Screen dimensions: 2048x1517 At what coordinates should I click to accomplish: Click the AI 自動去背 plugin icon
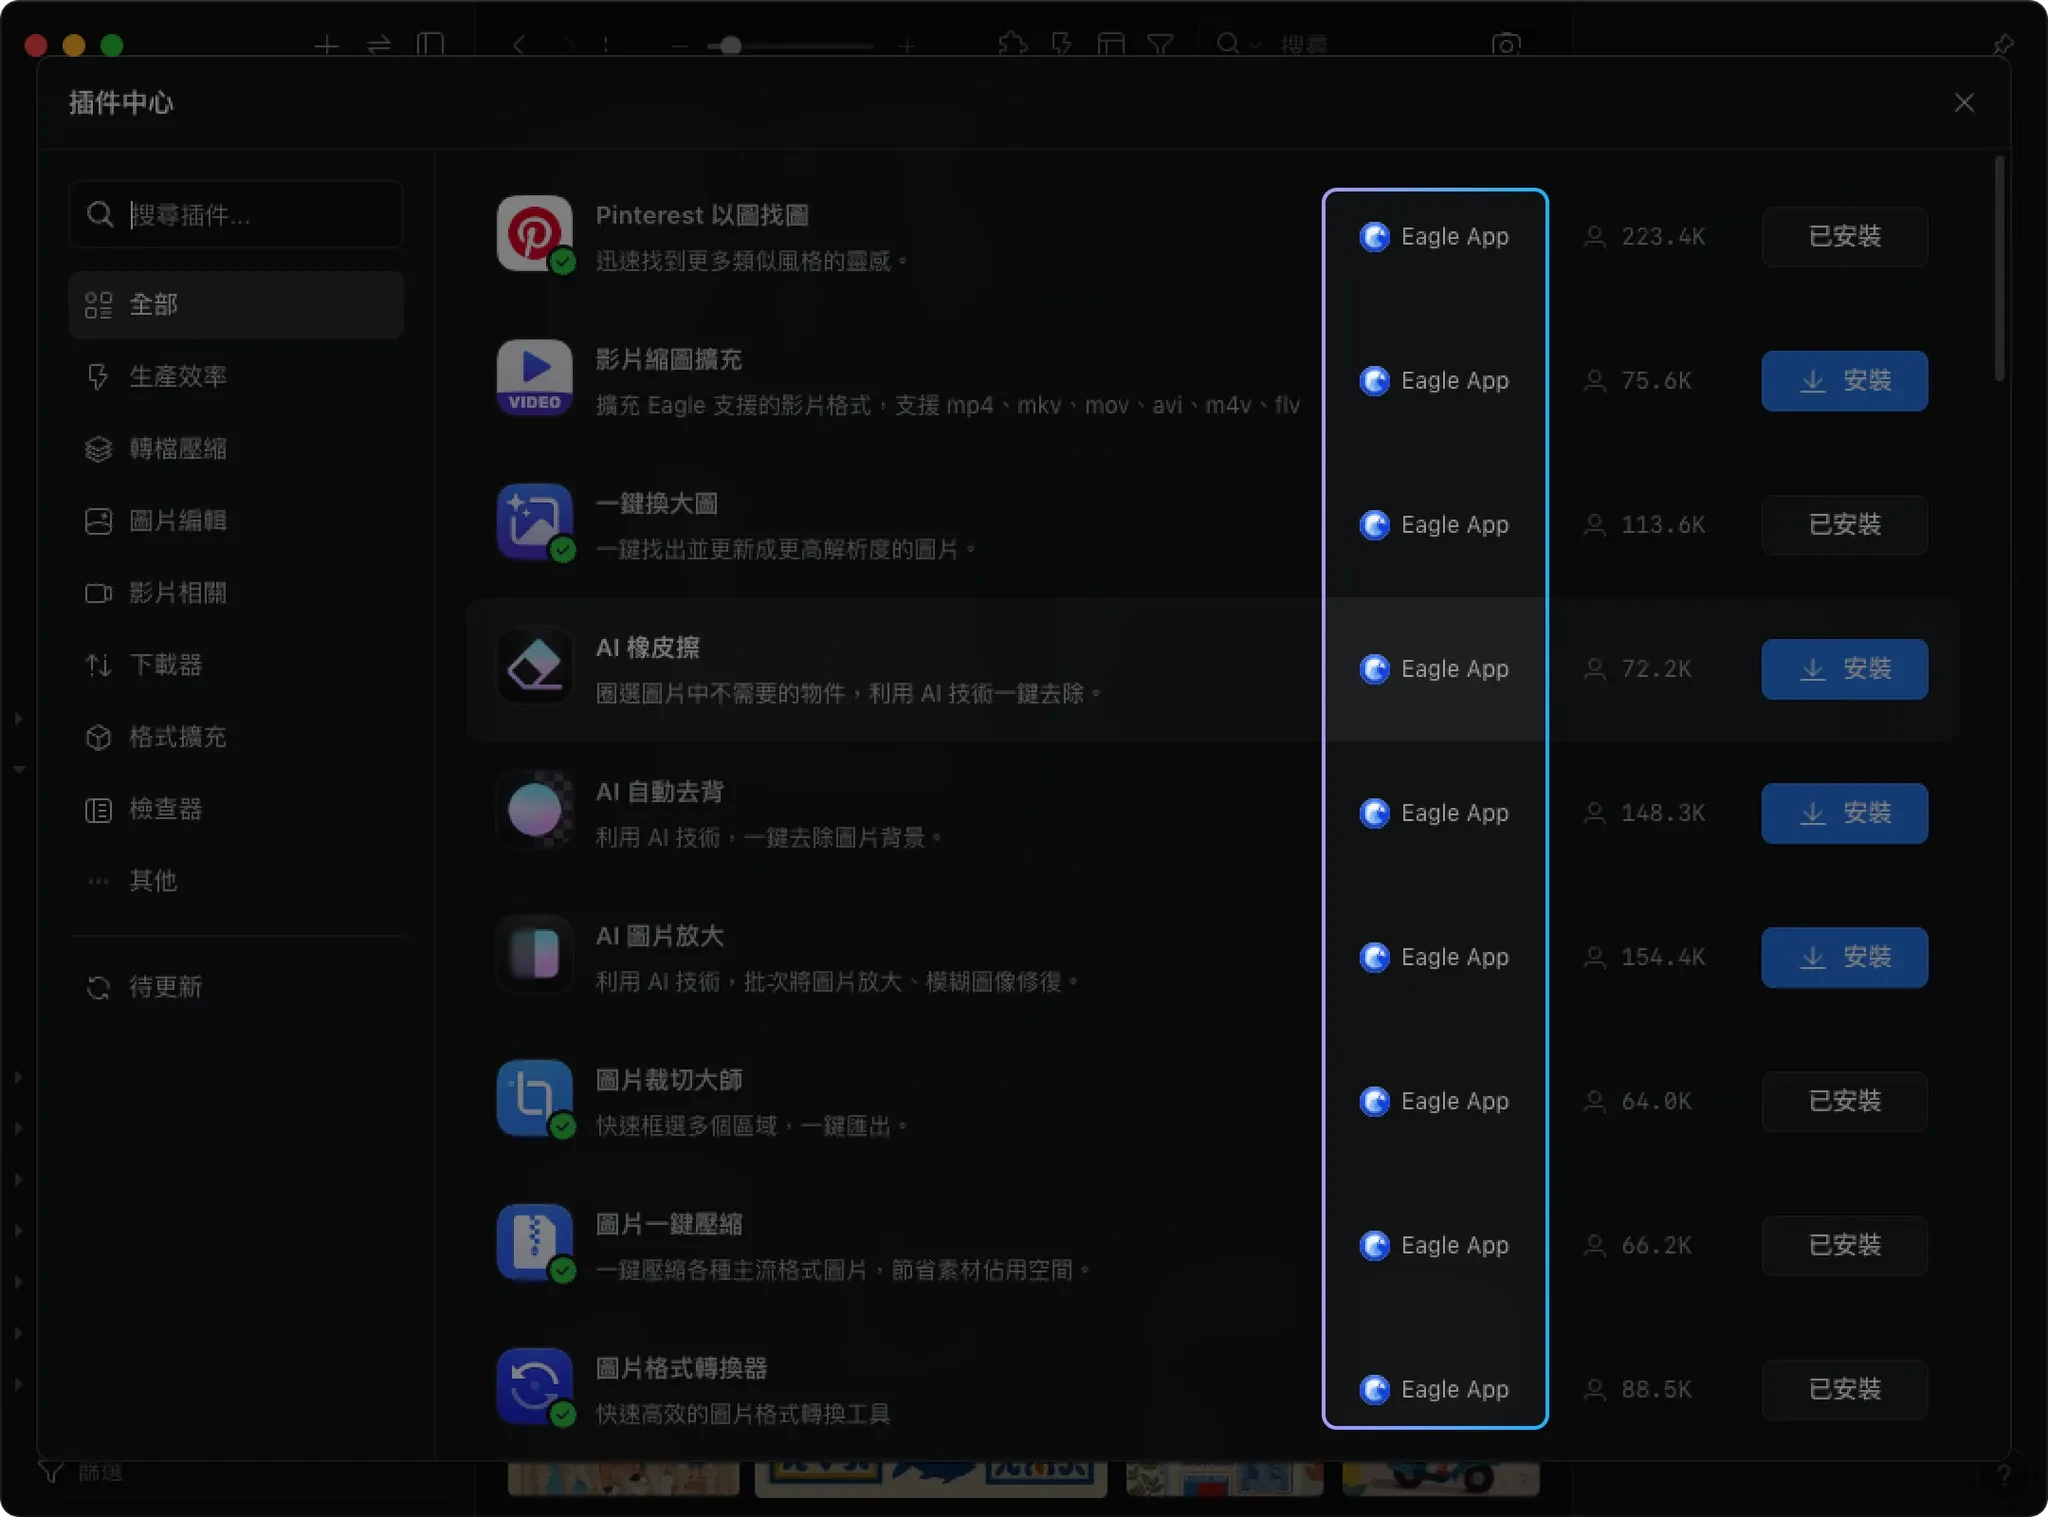(535, 810)
